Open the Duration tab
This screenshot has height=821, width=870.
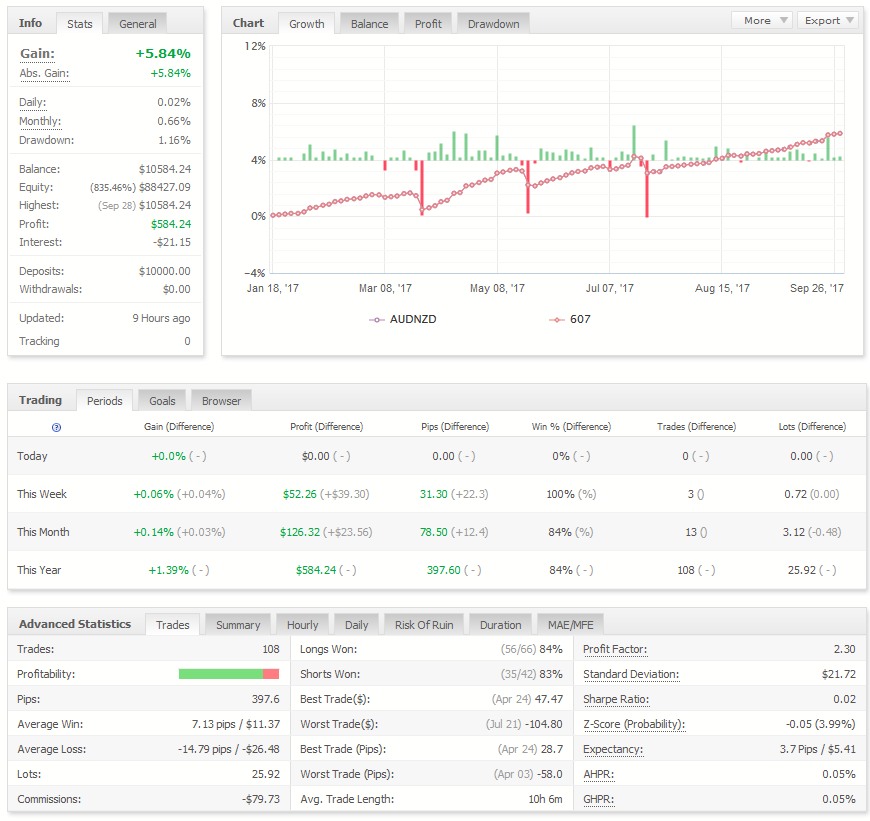point(500,625)
